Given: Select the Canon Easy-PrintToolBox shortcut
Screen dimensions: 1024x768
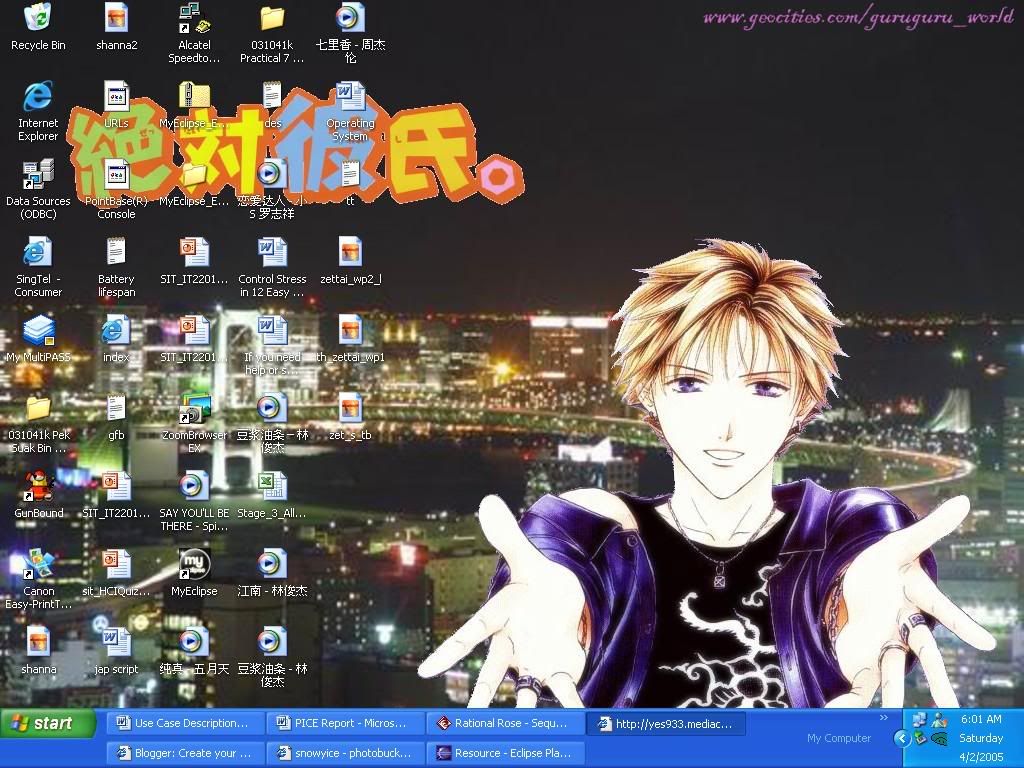Looking at the screenshot, I should [x=38, y=566].
